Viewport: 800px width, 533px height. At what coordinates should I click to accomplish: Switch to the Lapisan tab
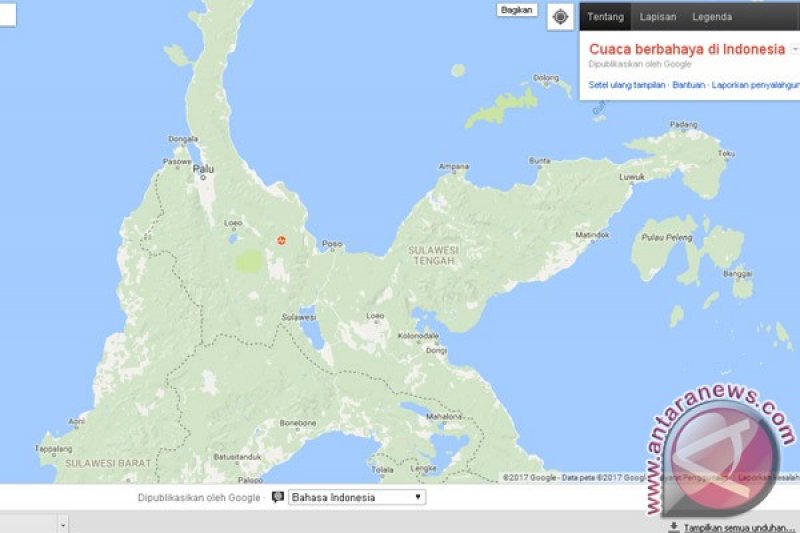pos(658,17)
